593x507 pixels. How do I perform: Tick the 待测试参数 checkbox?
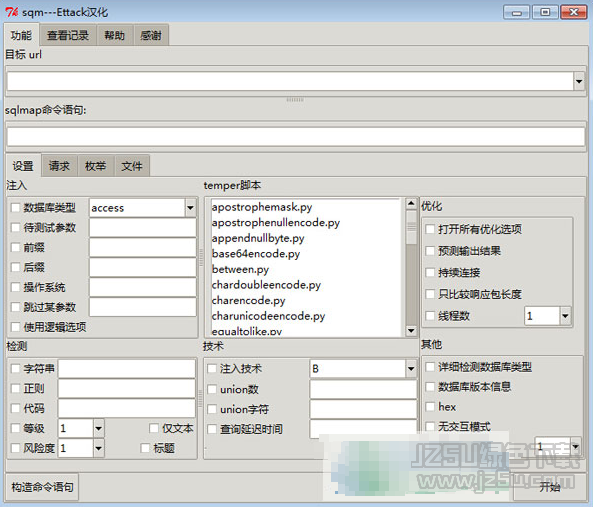16,228
